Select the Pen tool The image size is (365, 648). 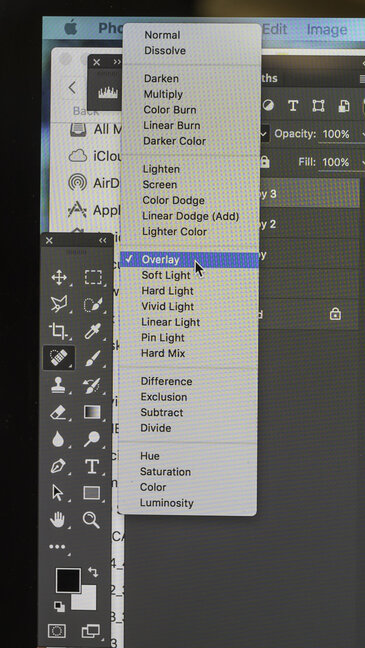(58, 466)
